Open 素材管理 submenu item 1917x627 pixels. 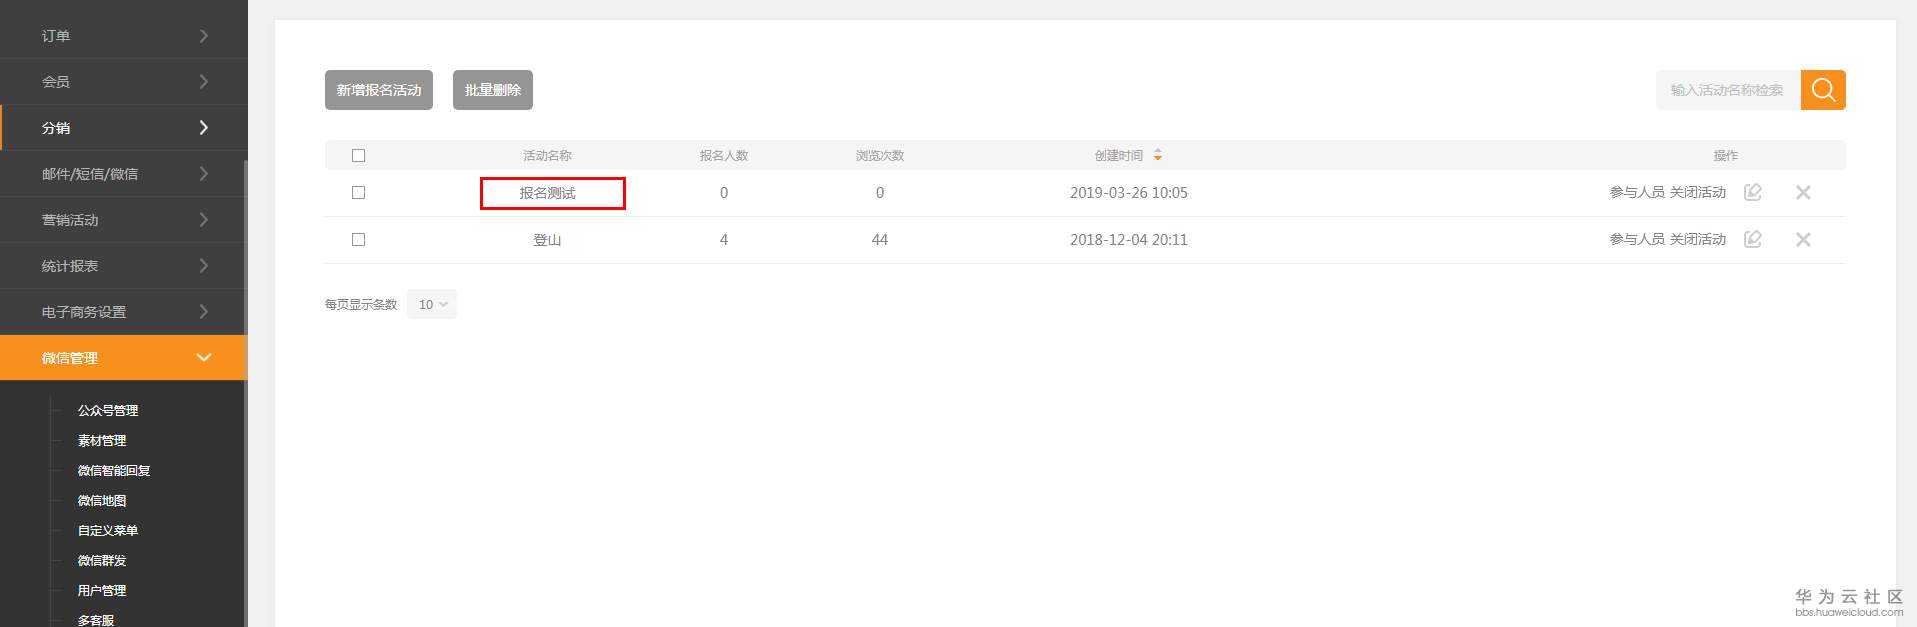tap(102, 441)
